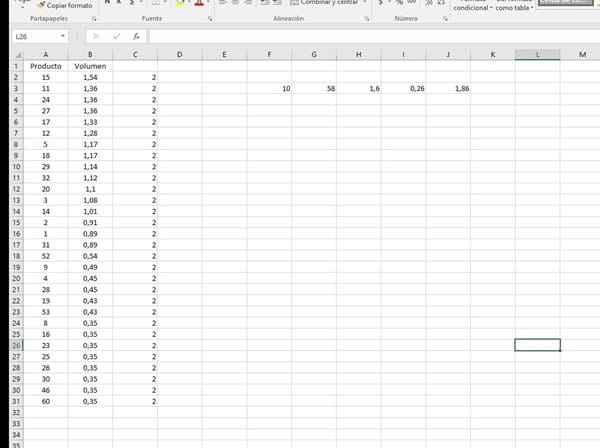The image size is (600, 448).
Task: Click cell G3 containing 58
Action: point(314,88)
